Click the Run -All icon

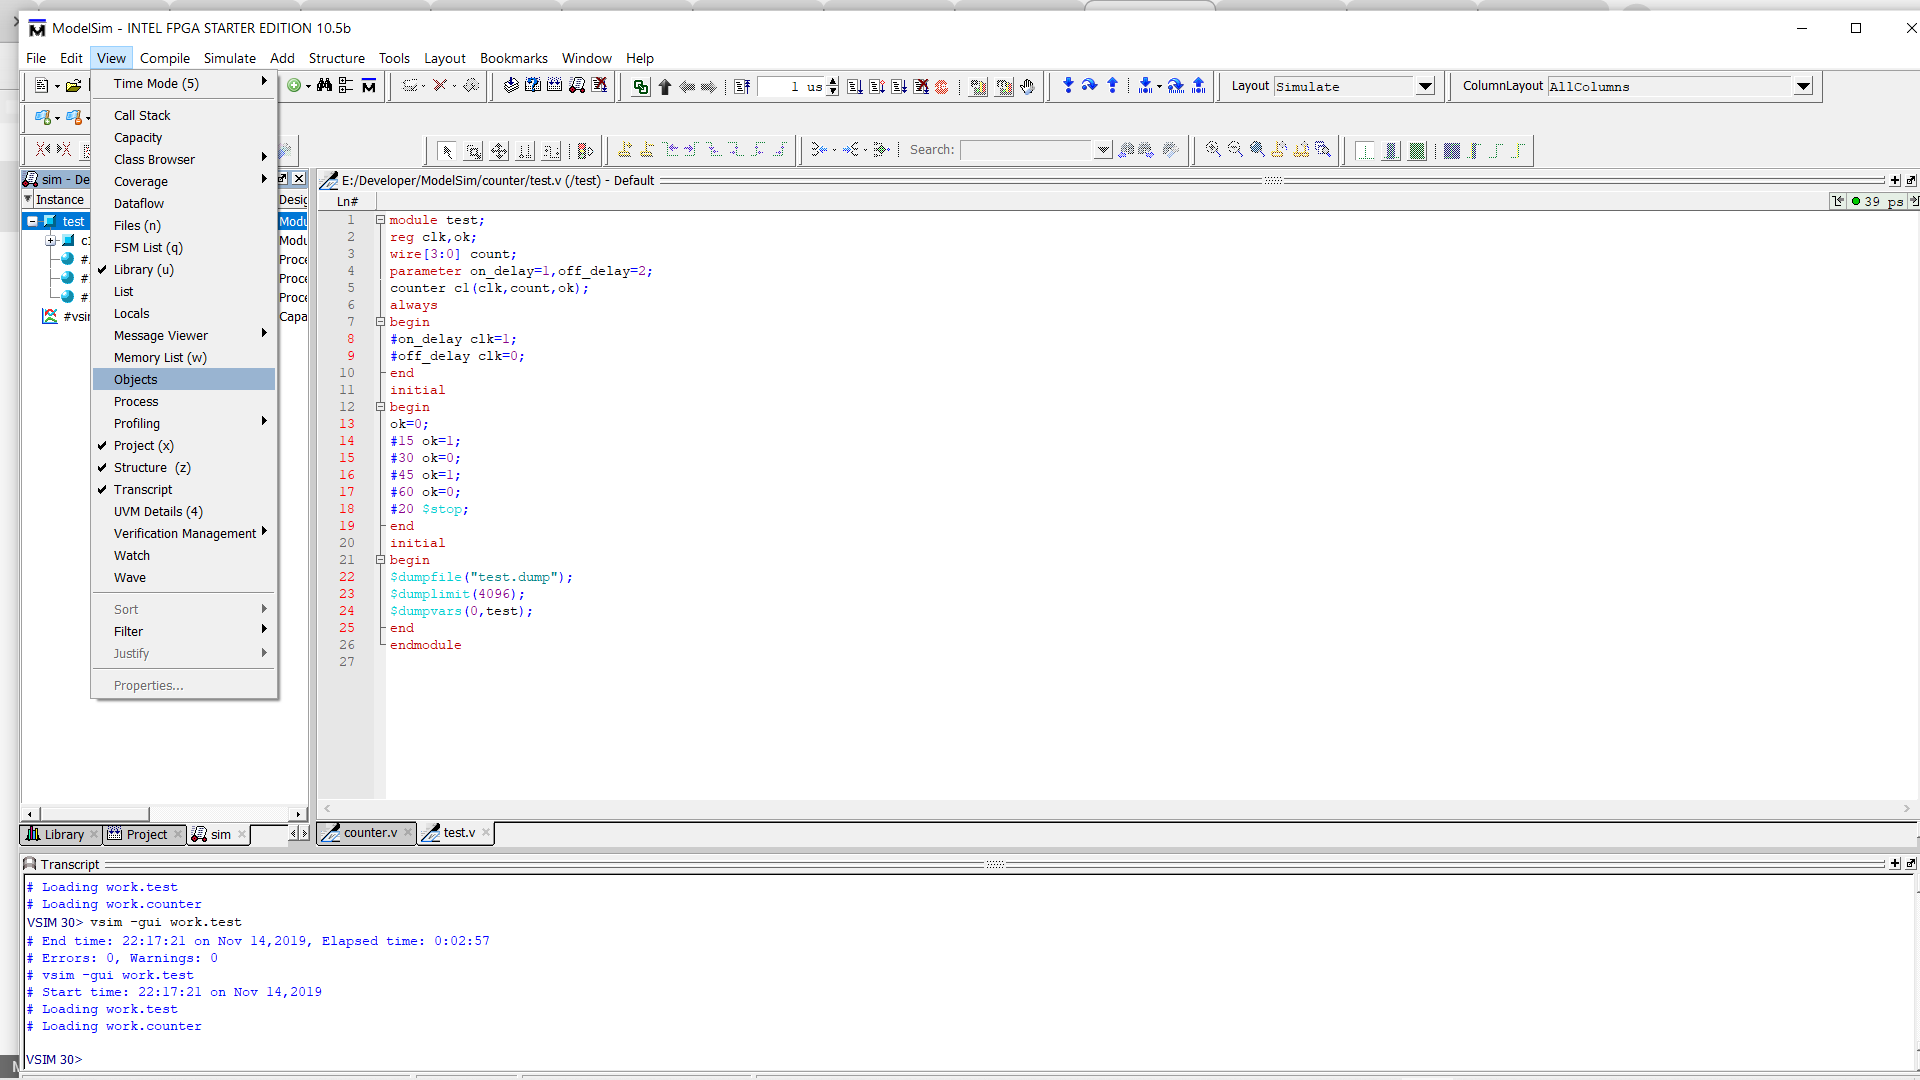pos(899,86)
